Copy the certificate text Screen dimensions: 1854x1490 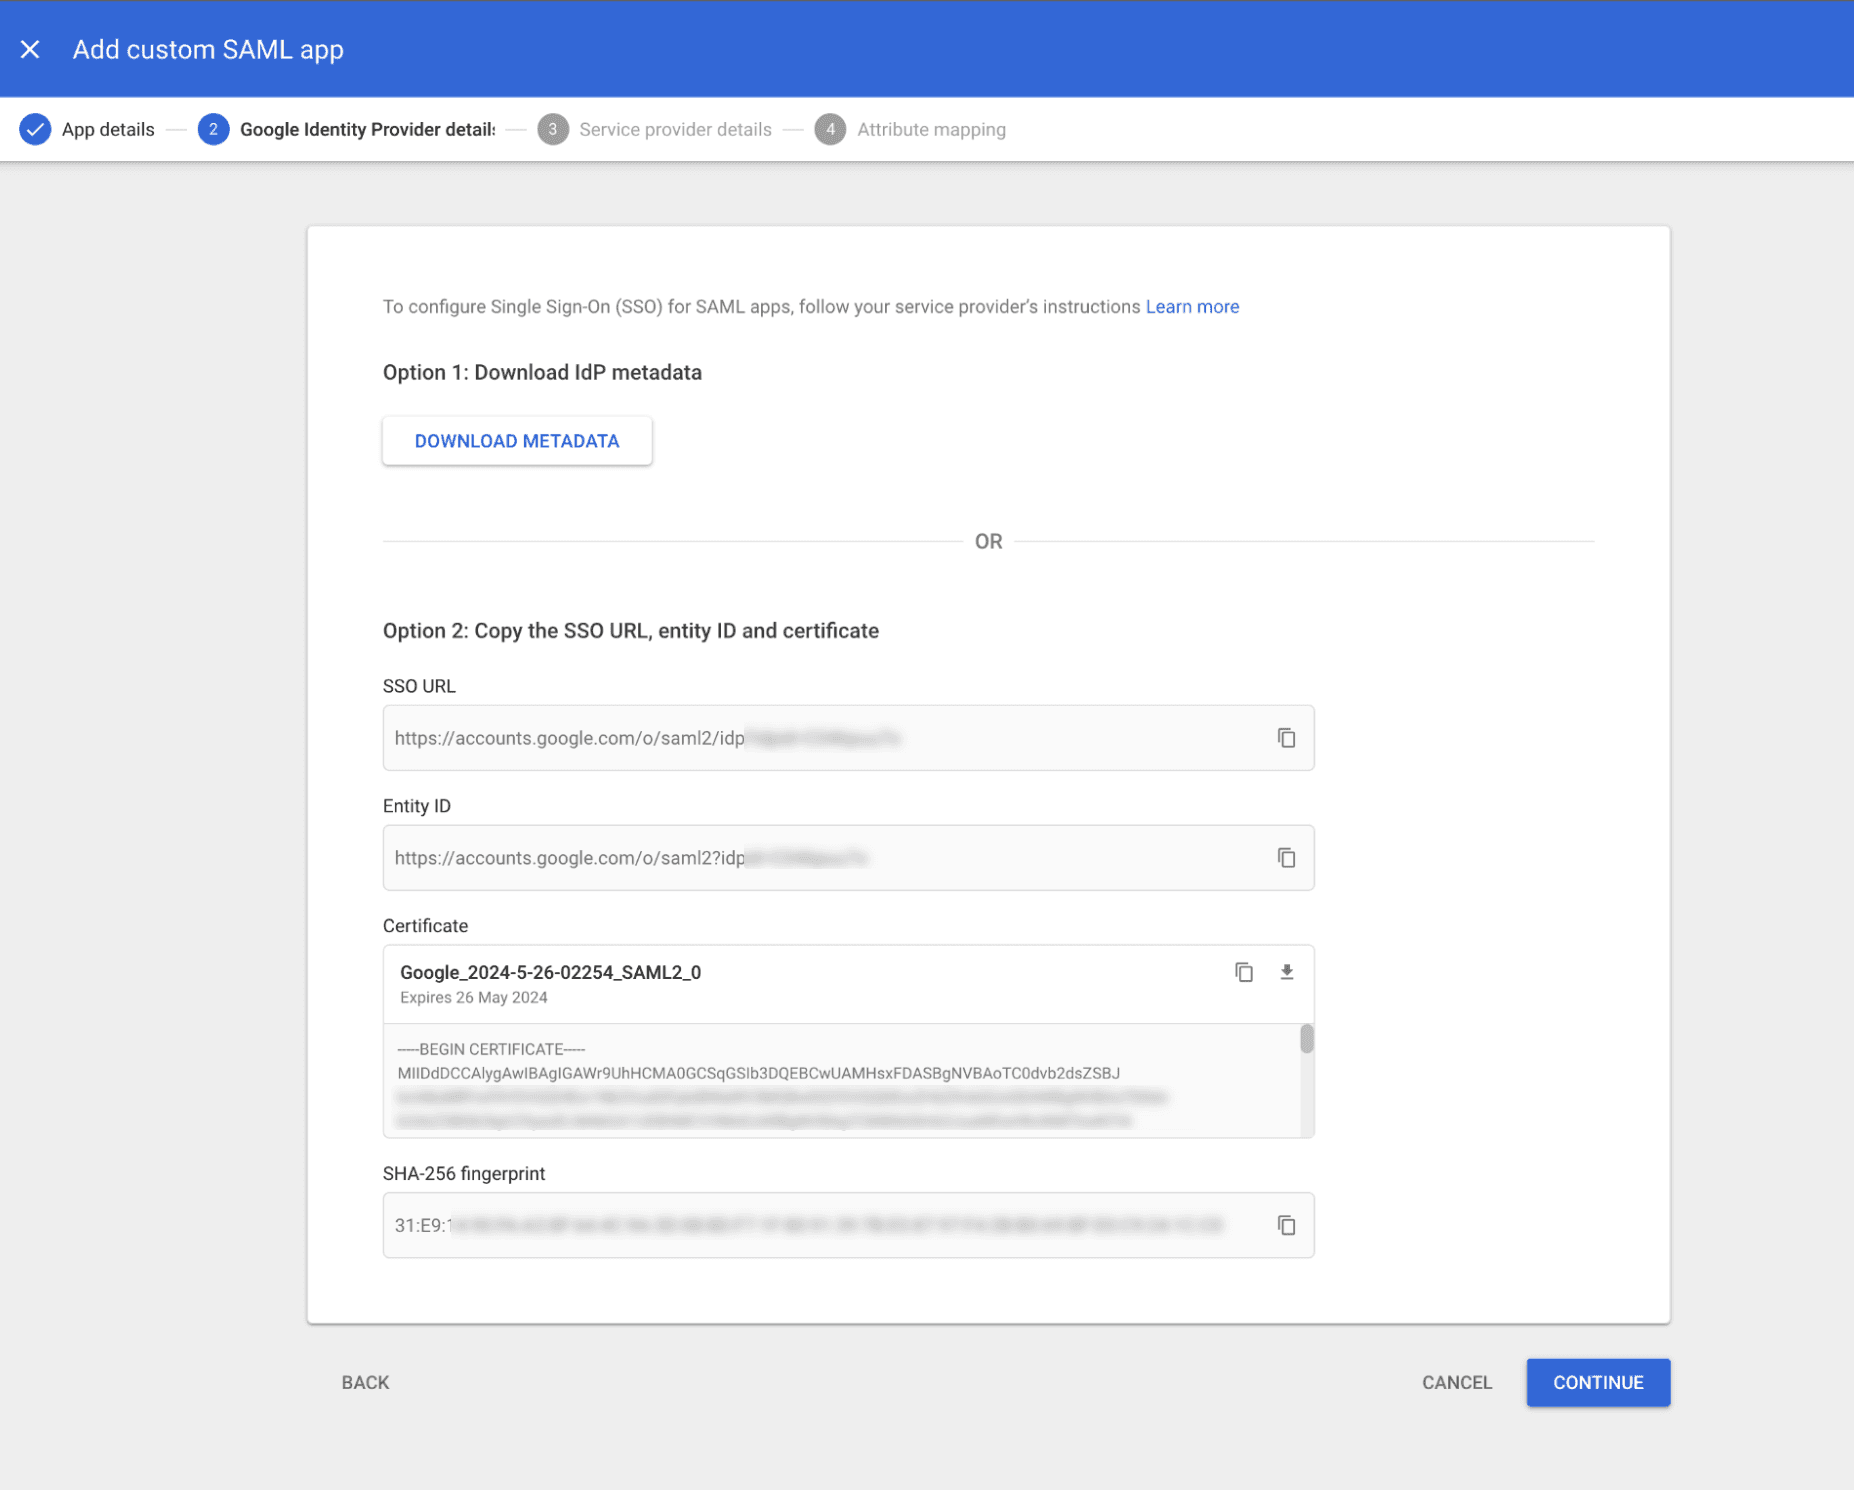pos(1243,972)
